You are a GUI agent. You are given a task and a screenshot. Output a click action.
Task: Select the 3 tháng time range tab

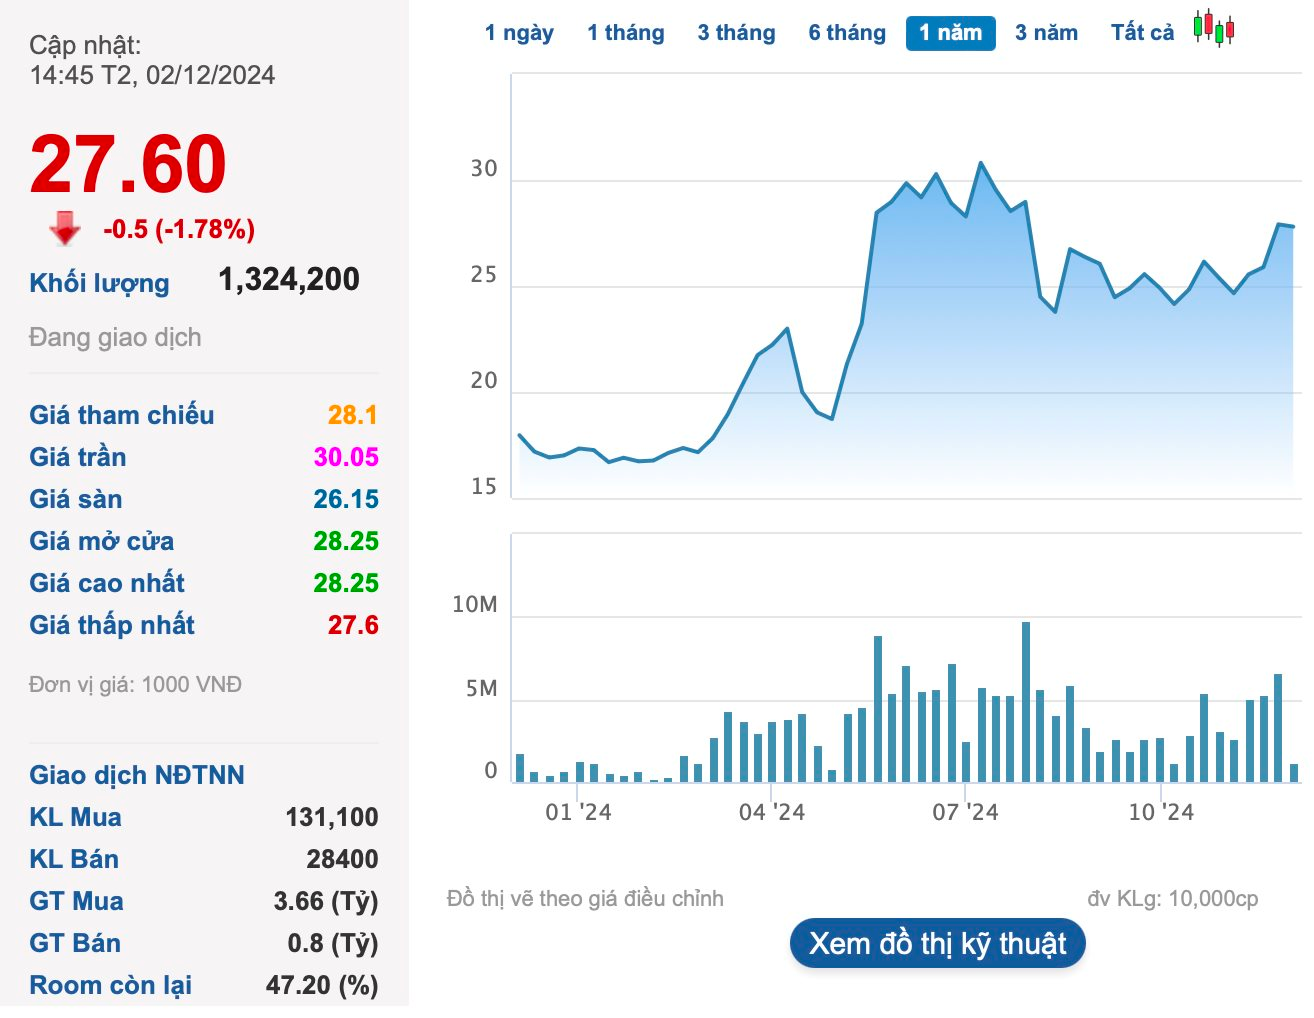pos(736,33)
